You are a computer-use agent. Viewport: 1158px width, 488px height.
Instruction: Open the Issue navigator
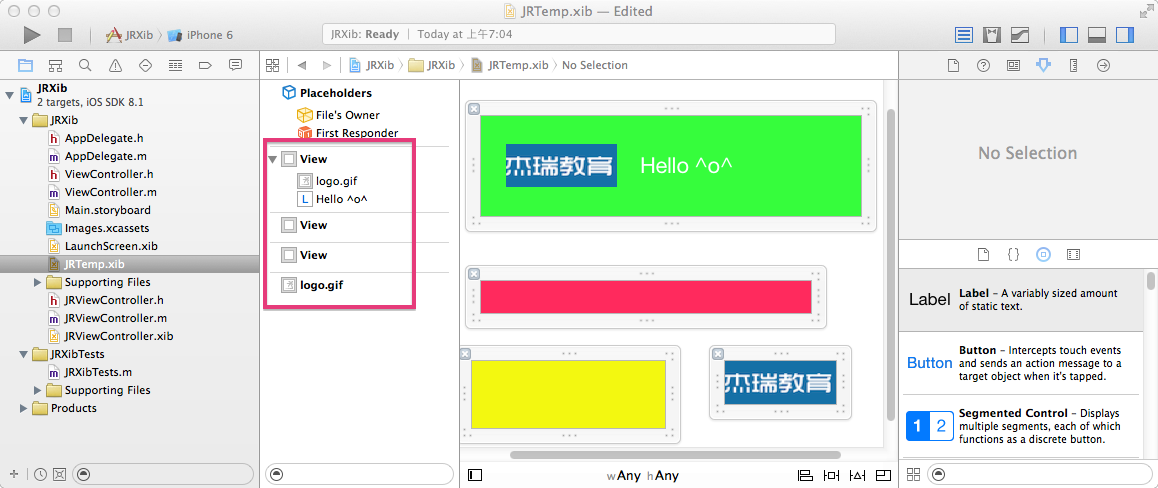[x=115, y=65]
